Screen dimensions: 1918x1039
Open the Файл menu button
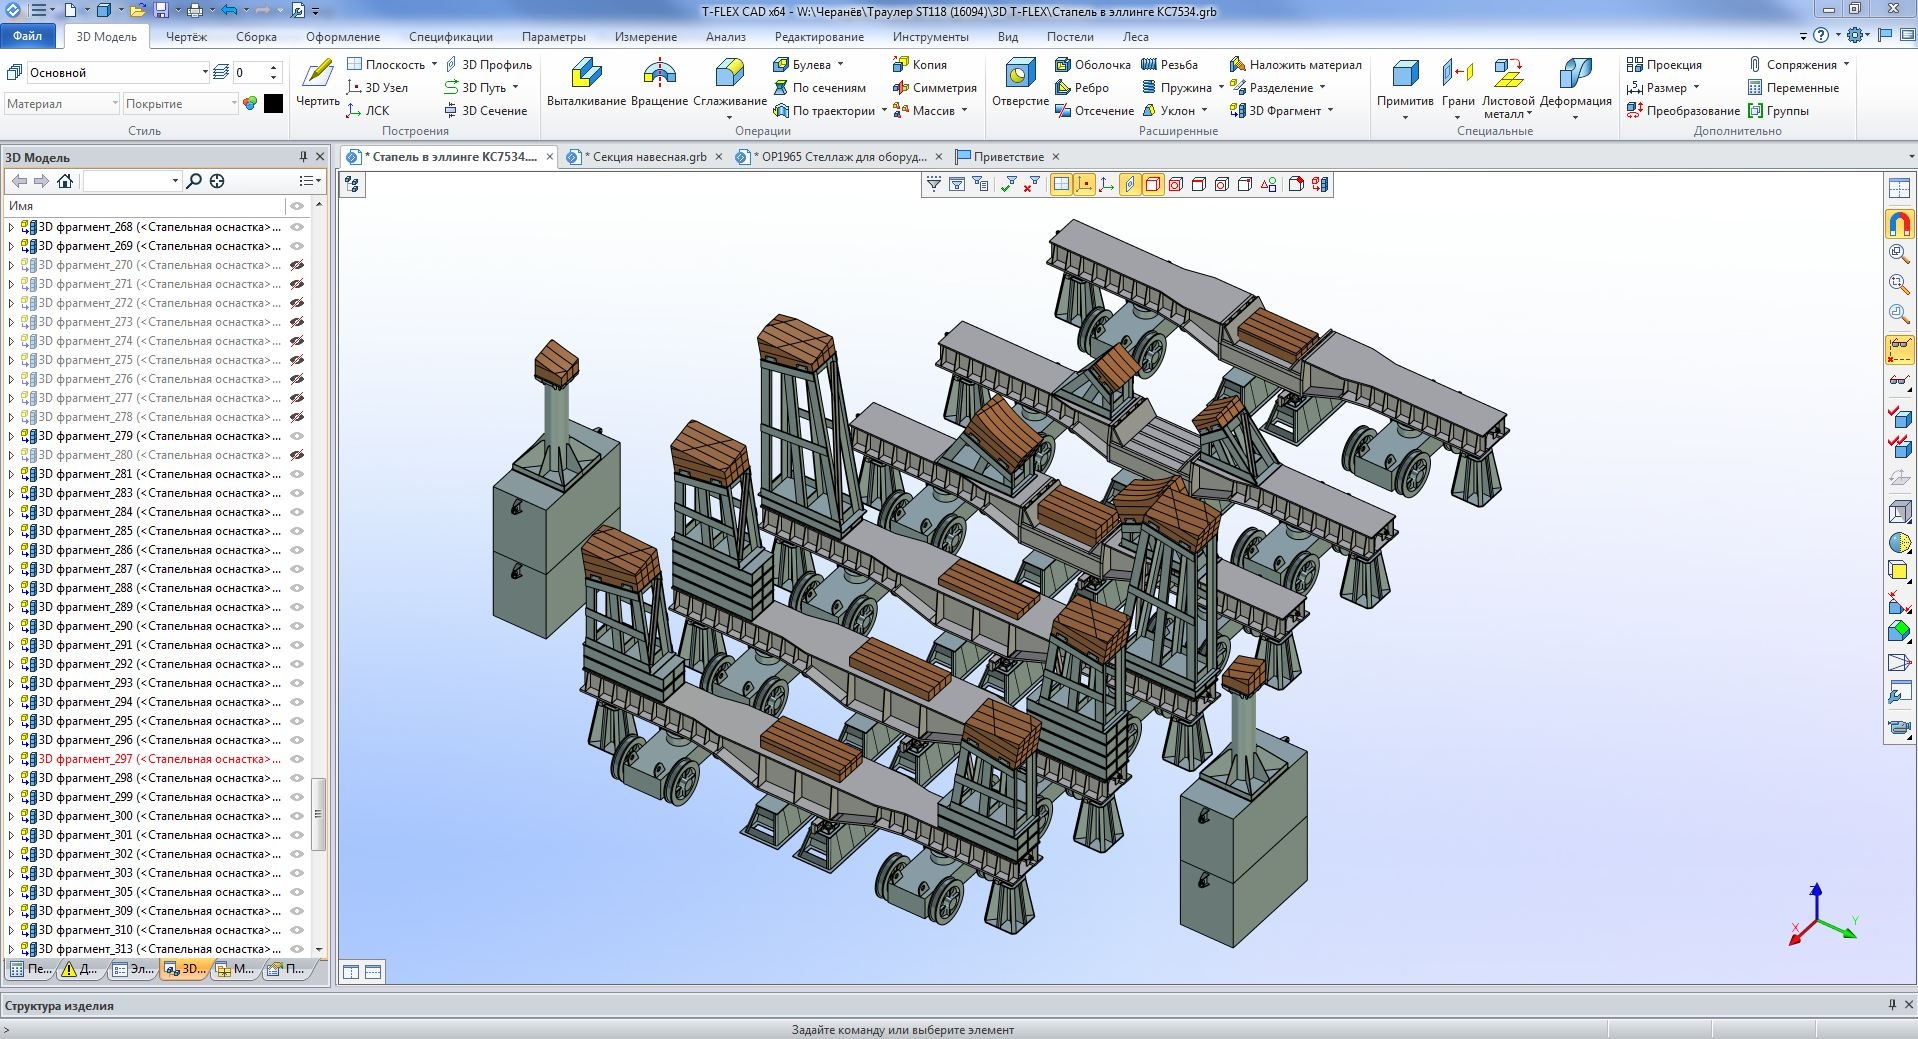[x=28, y=36]
